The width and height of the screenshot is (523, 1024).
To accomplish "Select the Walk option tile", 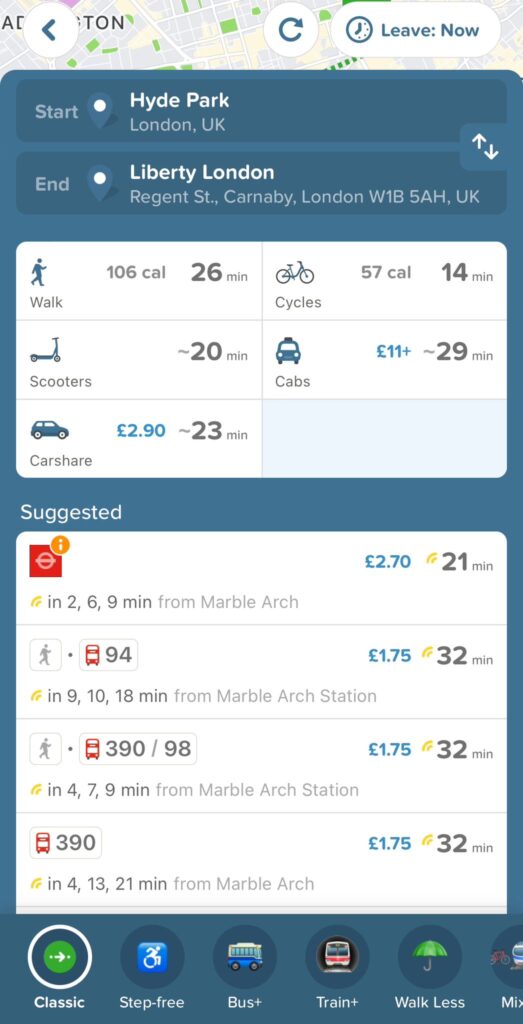I will click(139, 281).
